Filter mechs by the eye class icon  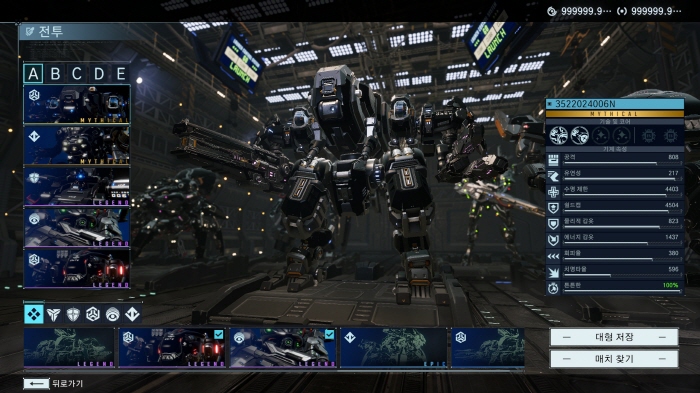click(x=112, y=314)
